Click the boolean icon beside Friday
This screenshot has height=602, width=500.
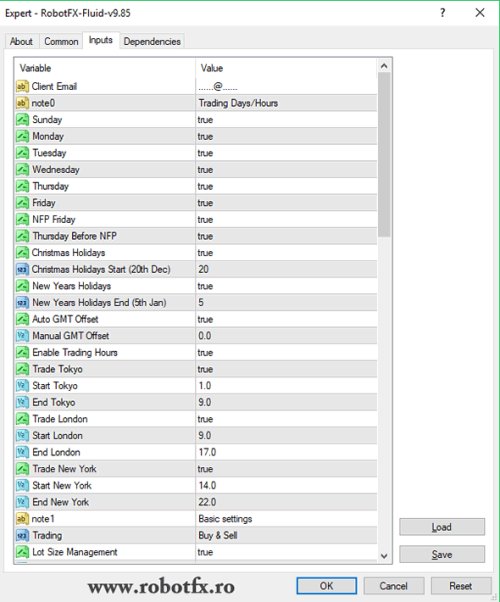point(22,203)
